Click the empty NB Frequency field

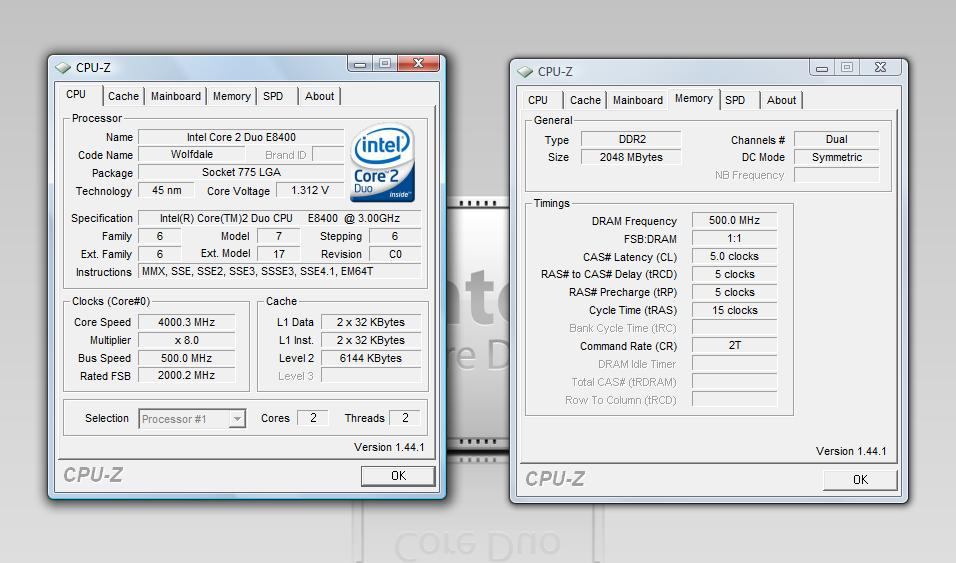(x=836, y=175)
